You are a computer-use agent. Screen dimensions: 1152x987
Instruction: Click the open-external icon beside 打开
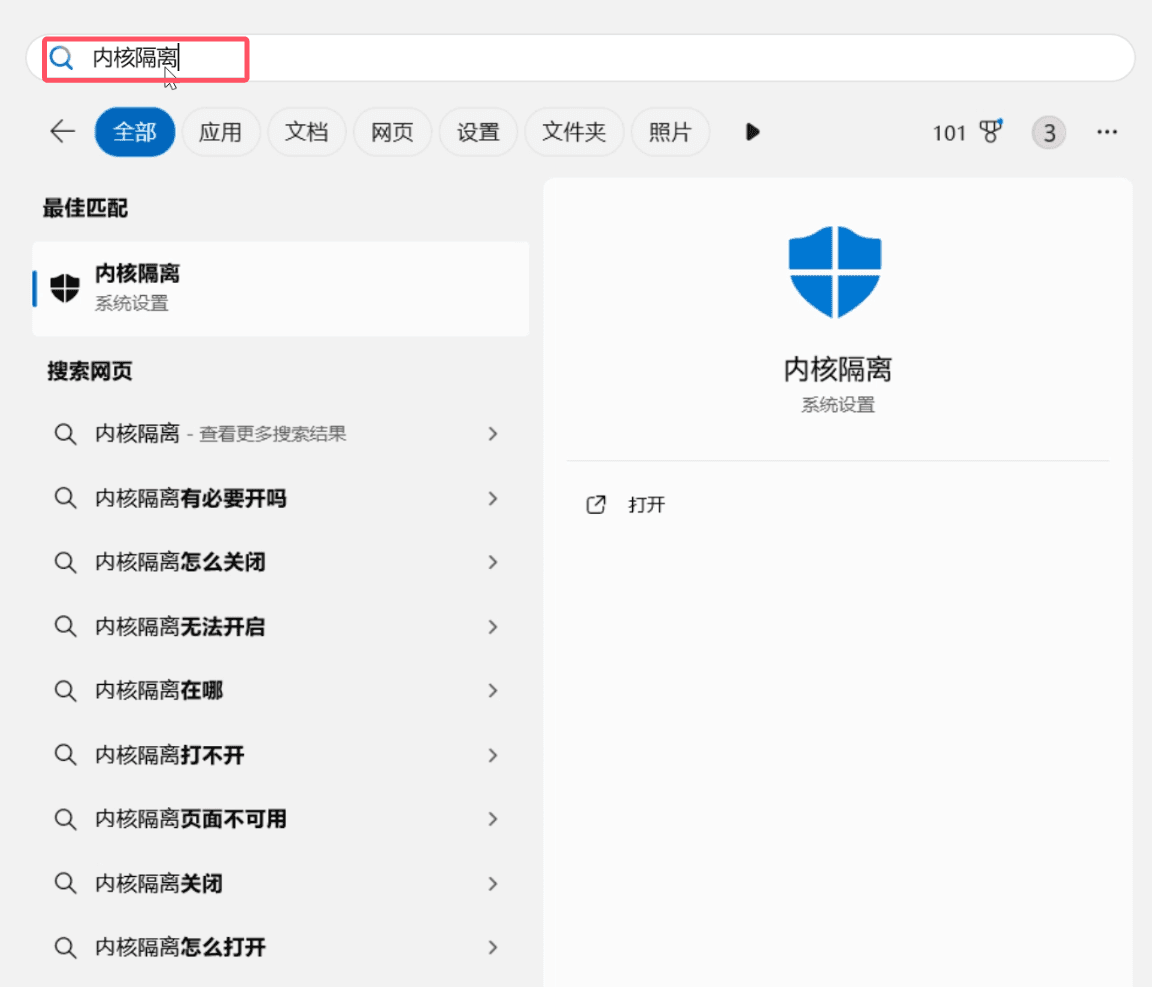[596, 505]
